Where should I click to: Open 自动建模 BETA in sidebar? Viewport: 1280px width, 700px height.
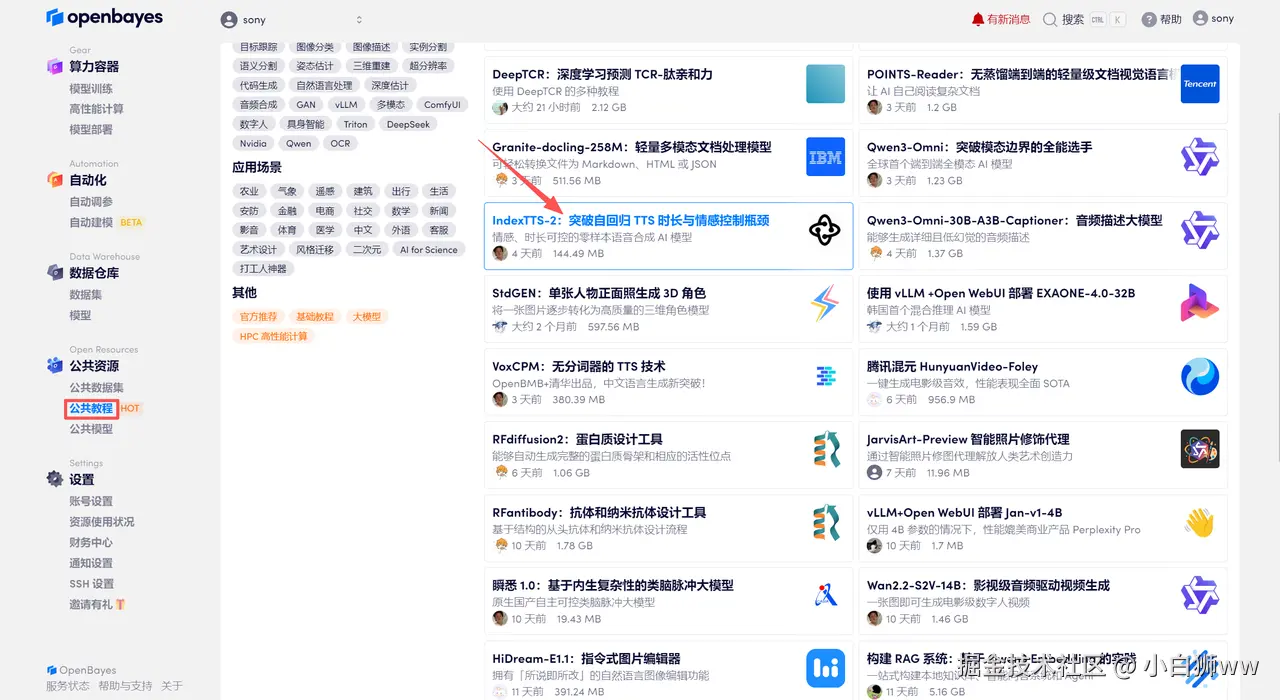(x=106, y=223)
